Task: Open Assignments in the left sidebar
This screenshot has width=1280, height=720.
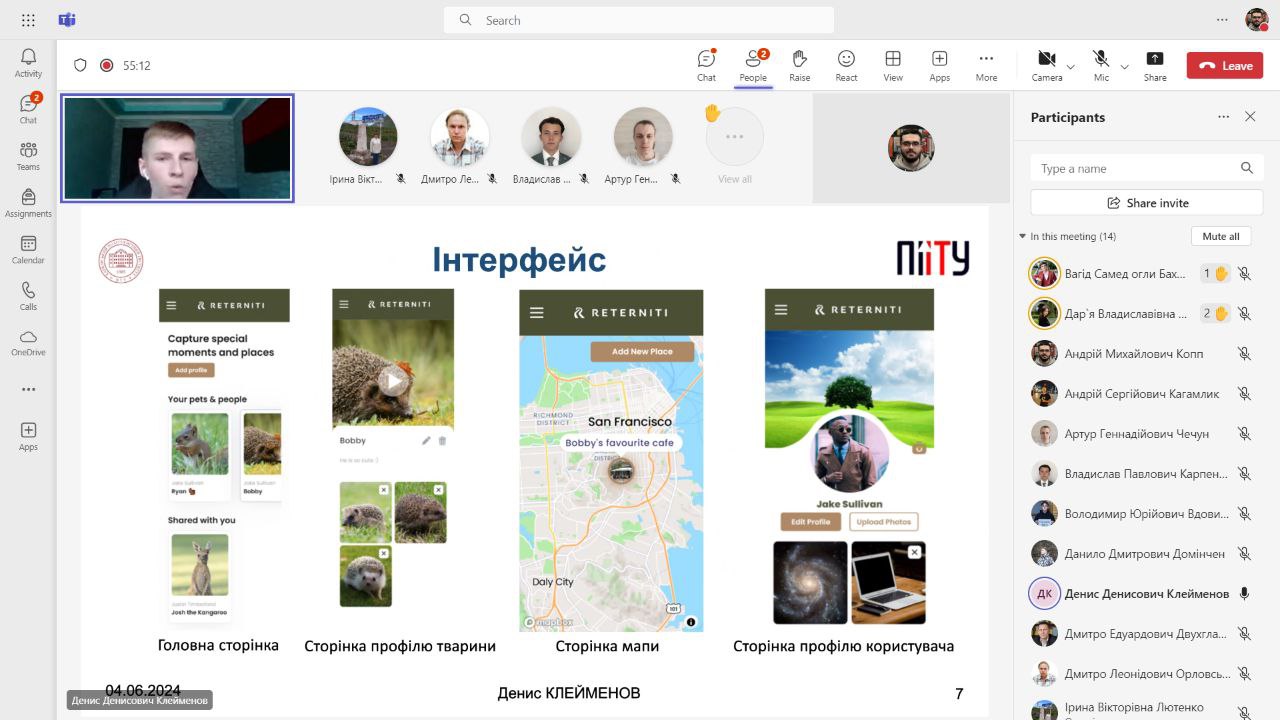Action: tap(28, 203)
